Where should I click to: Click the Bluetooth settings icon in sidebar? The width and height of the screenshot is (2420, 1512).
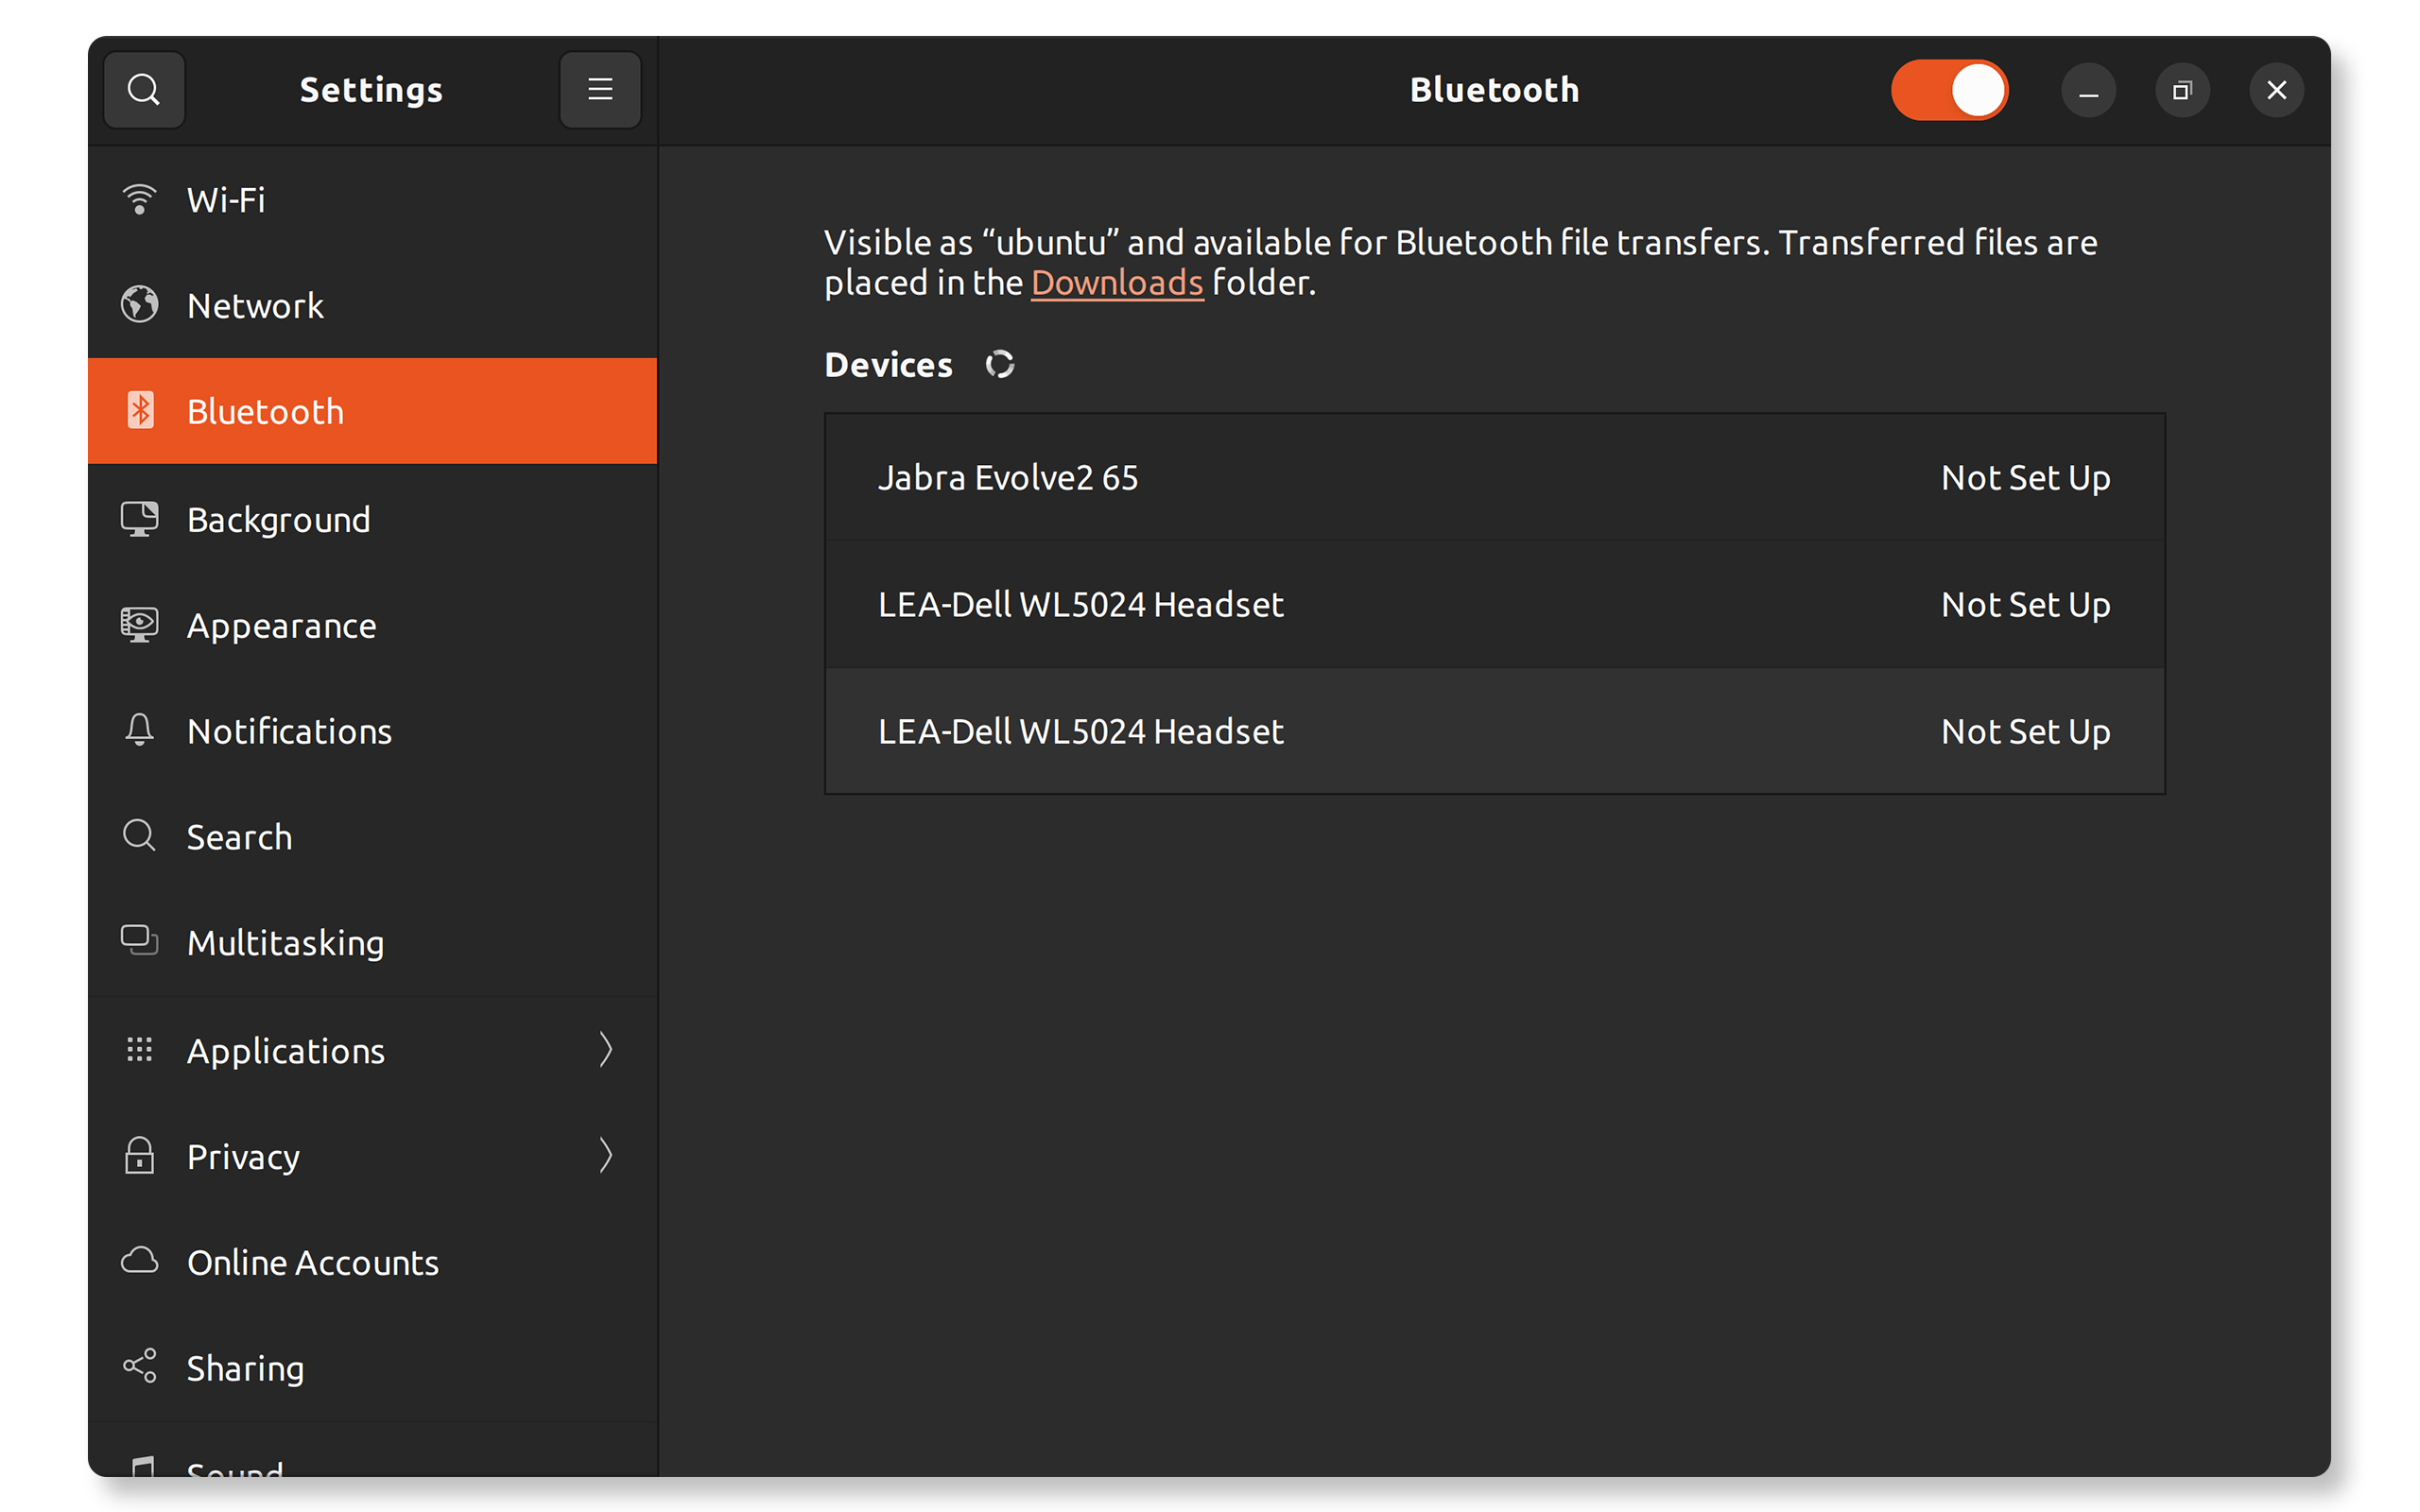139,411
